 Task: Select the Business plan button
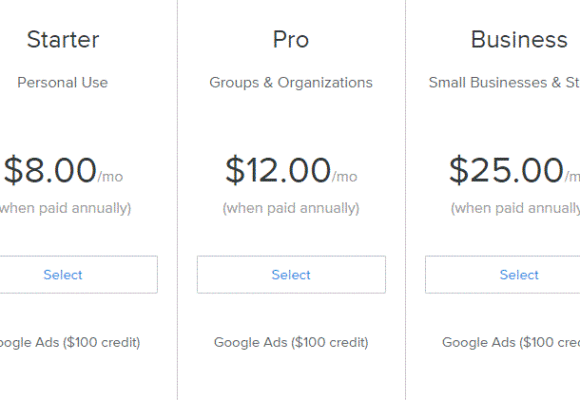[503, 275]
